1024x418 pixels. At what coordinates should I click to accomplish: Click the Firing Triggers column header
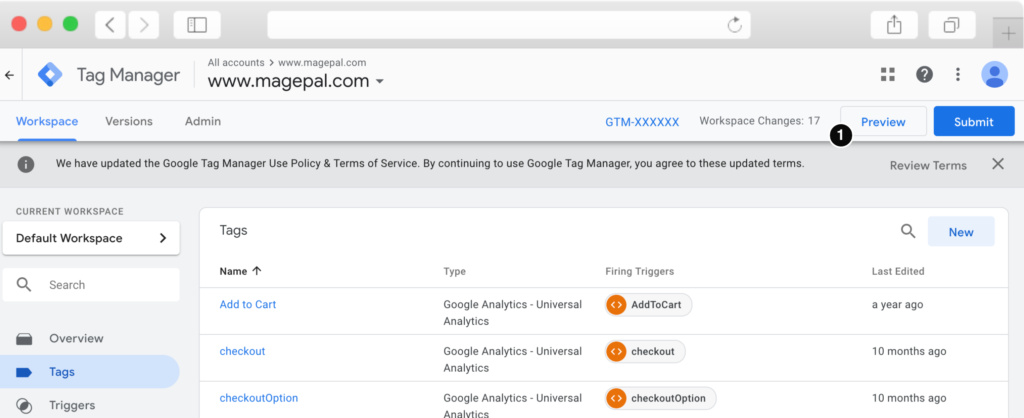(x=639, y=271)
